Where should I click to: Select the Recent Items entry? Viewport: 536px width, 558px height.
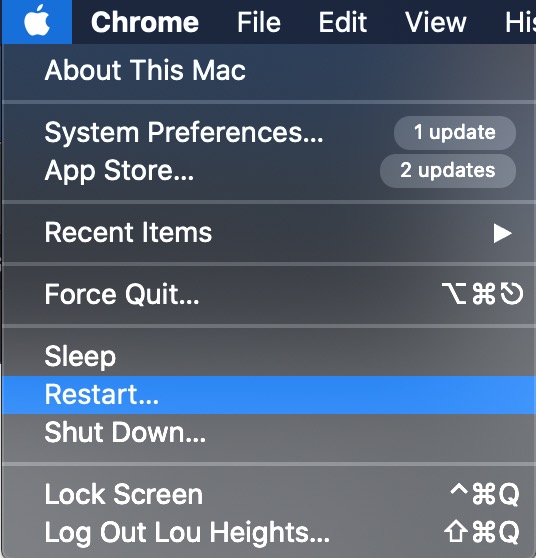click(269, 233)
